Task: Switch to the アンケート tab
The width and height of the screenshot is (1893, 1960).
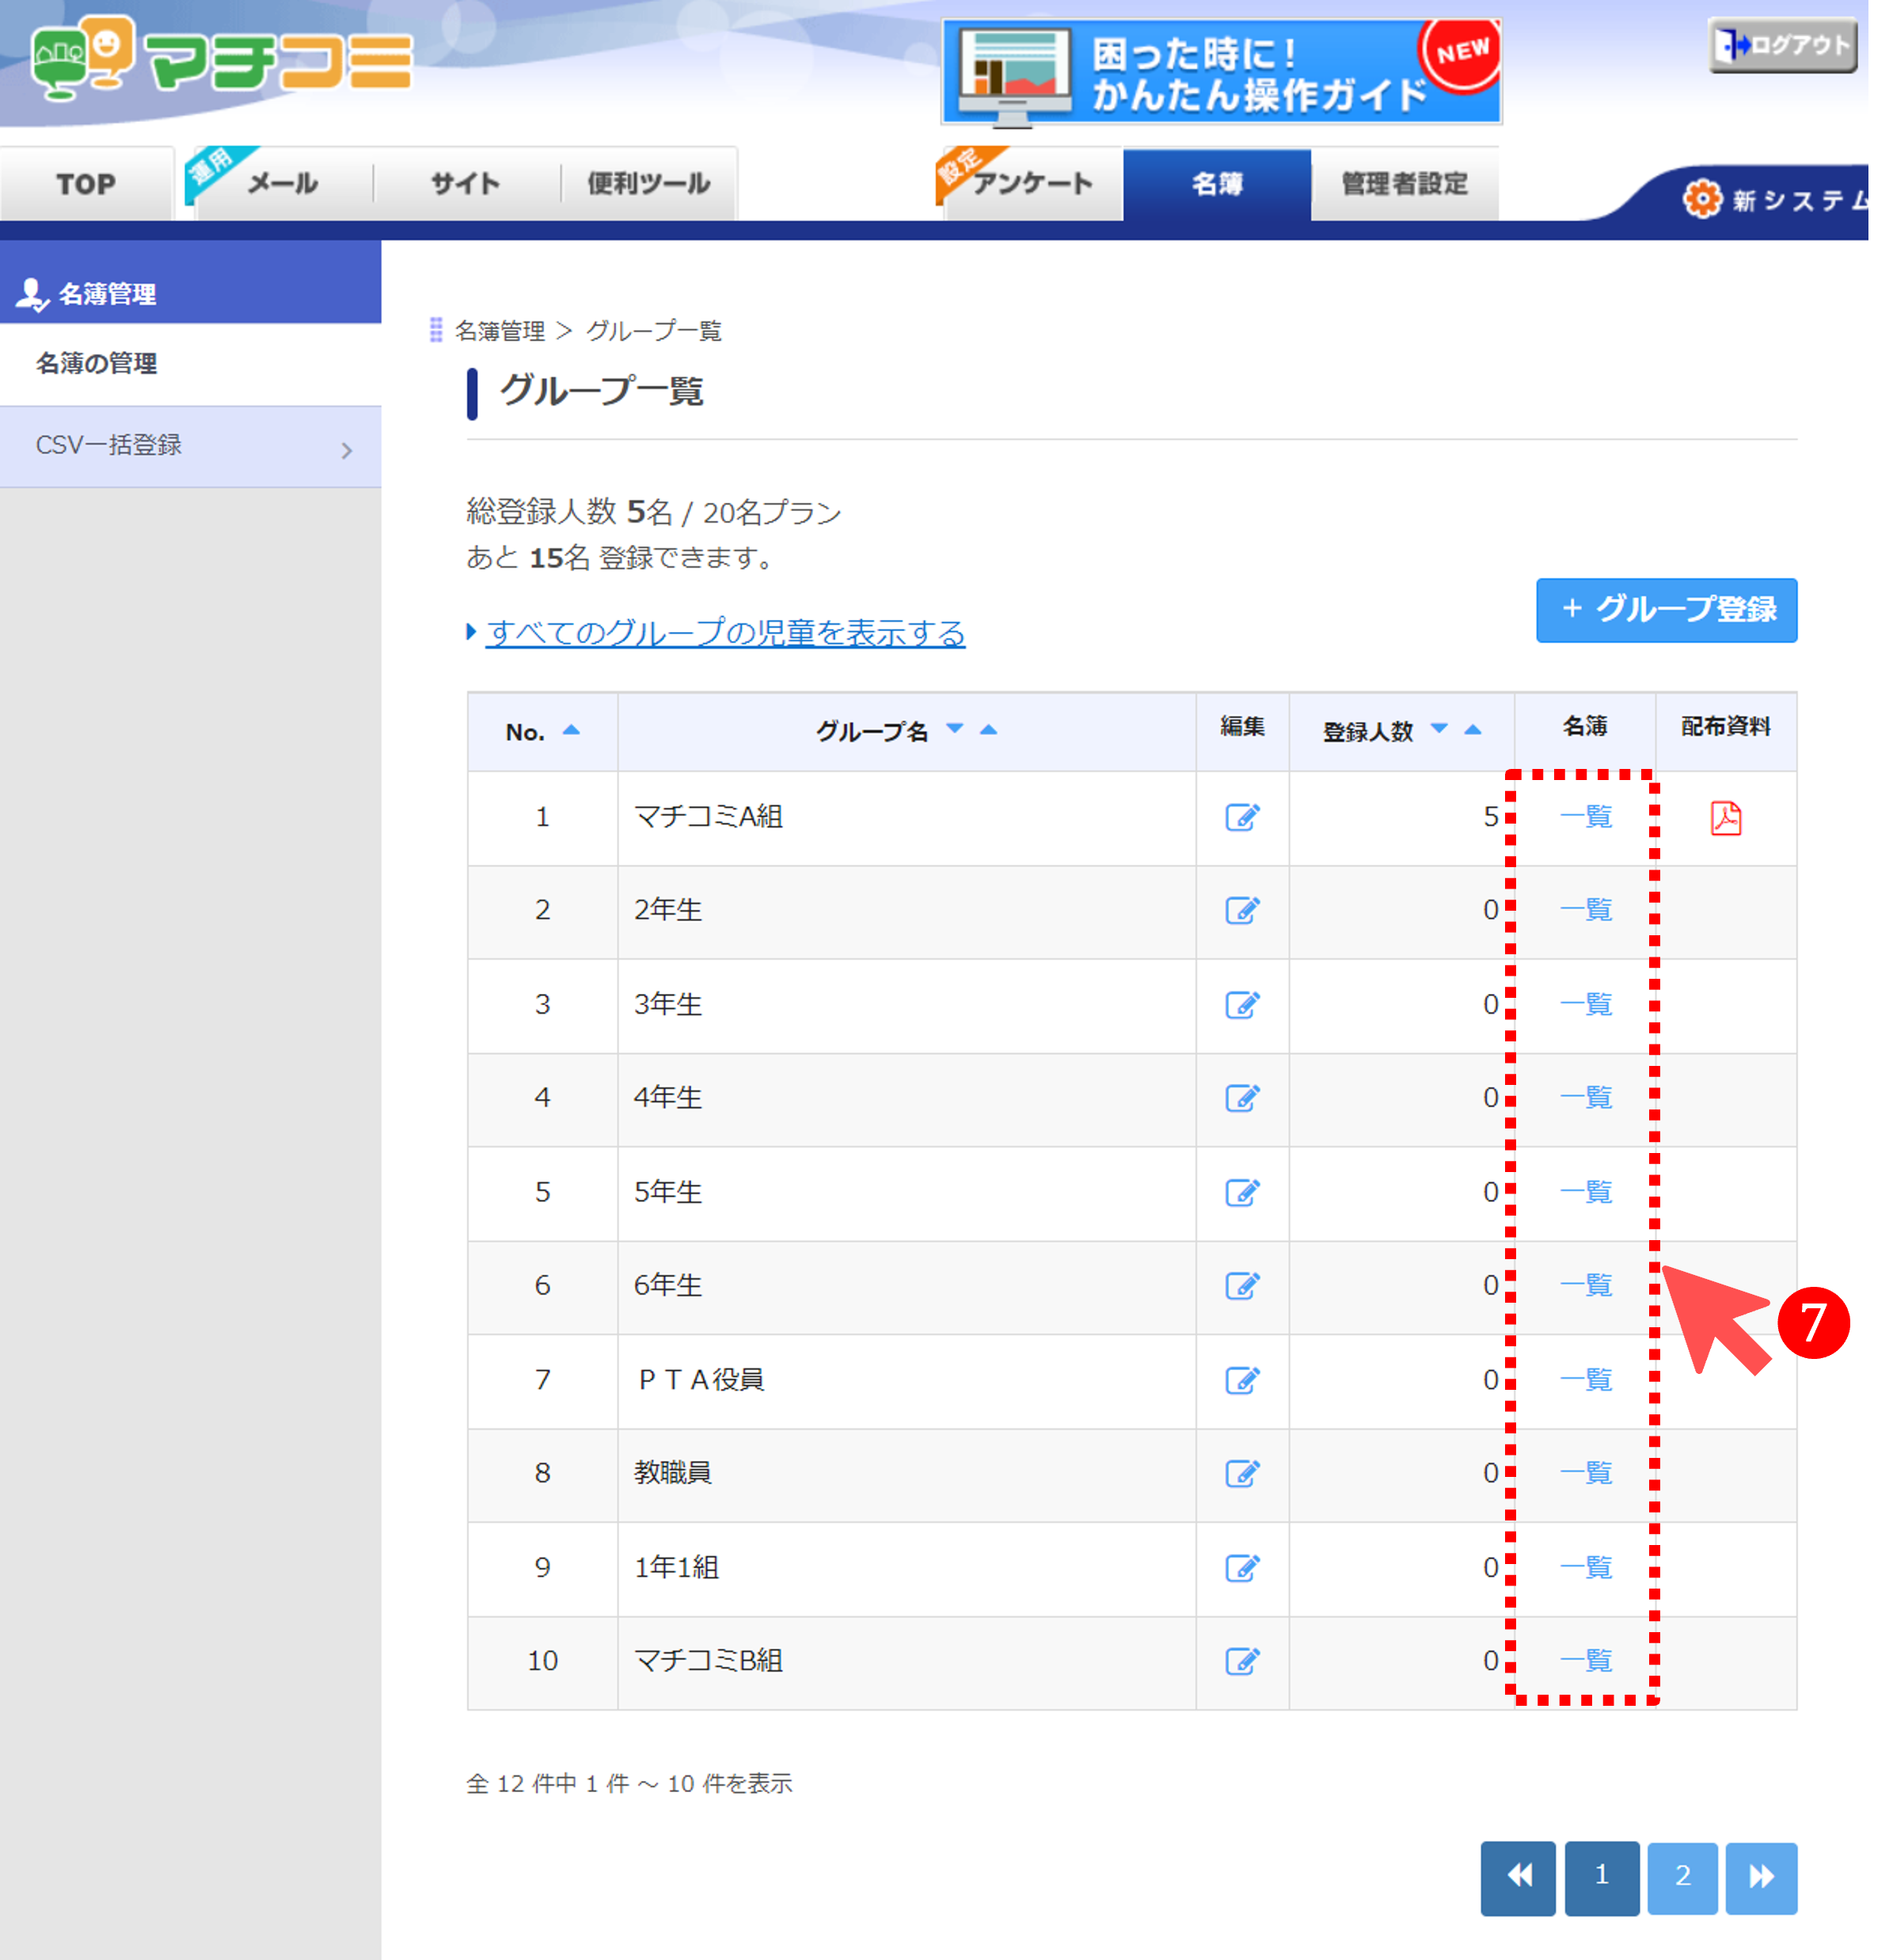Action: click(x=1032, y=184)
